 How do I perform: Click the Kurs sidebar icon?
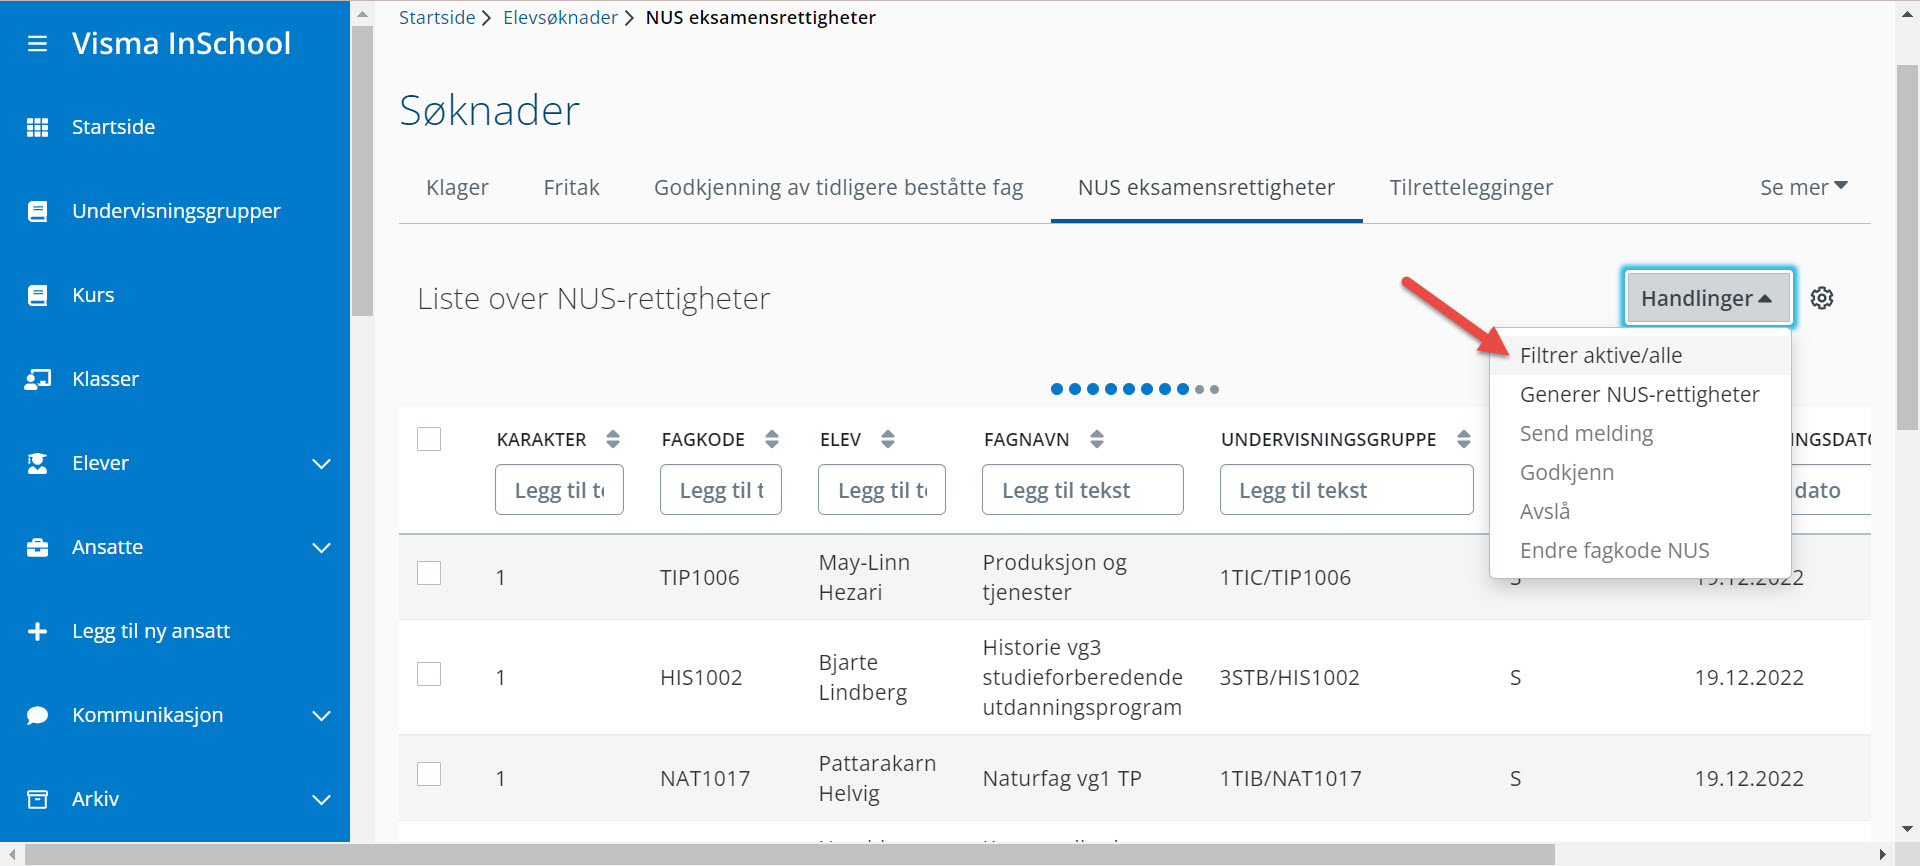coord(37,295)
